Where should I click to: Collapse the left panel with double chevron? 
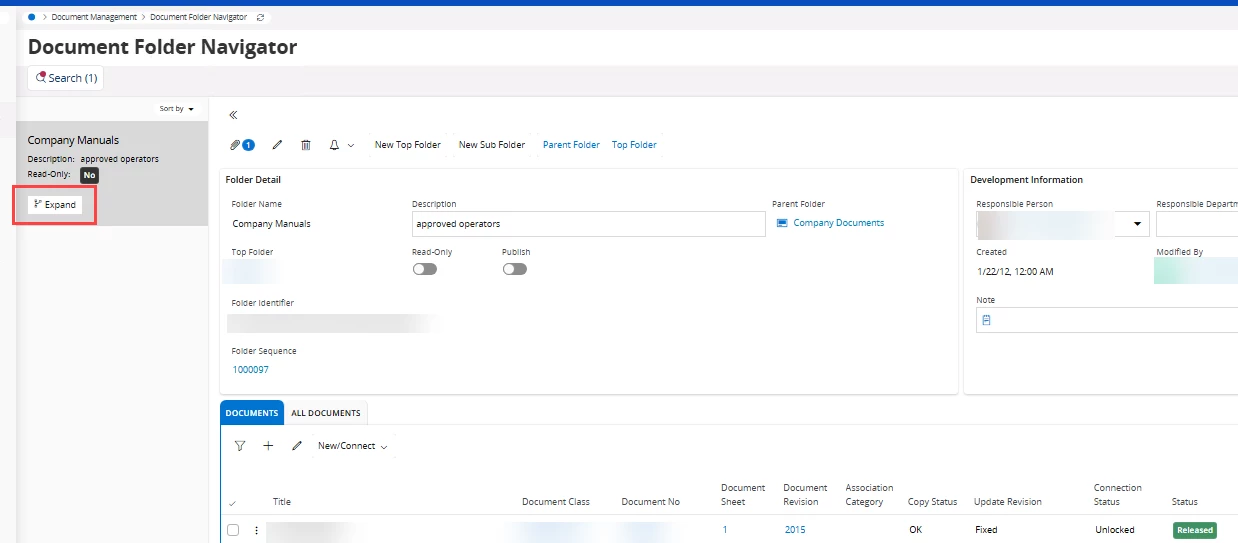(233, 115)
